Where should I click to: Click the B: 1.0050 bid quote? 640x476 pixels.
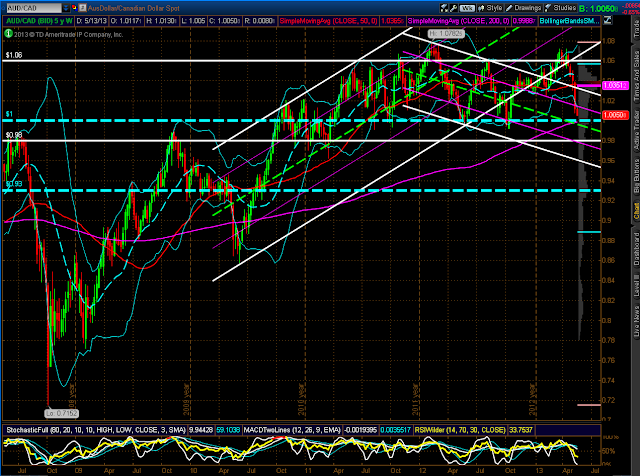point(597,8)
